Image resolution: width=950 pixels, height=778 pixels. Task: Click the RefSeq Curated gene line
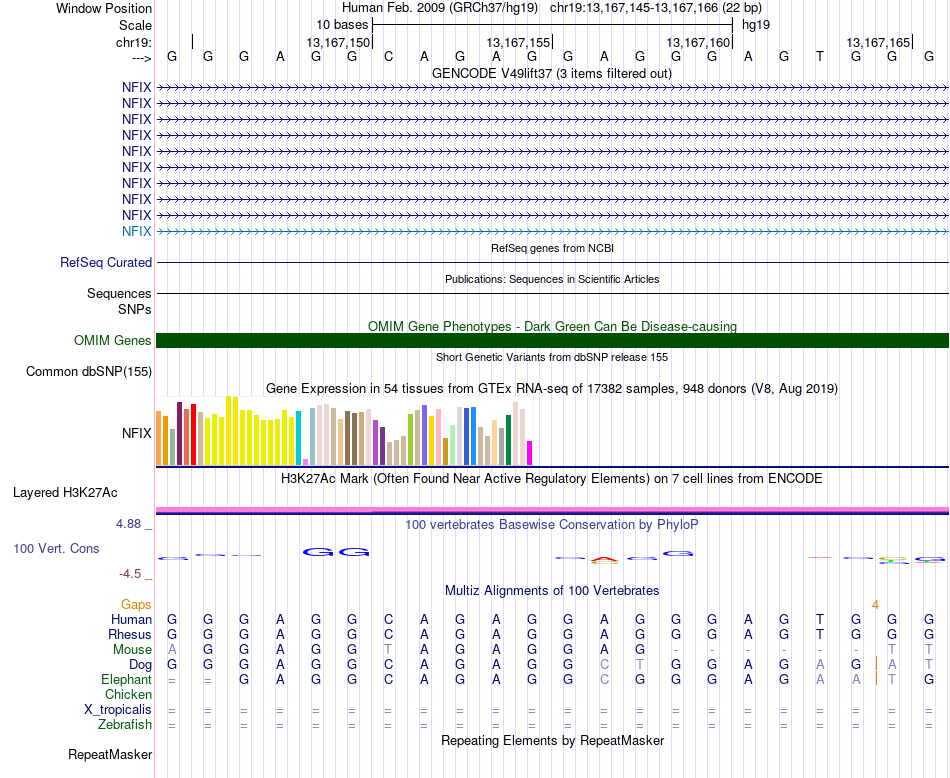[x=552, y=262]
